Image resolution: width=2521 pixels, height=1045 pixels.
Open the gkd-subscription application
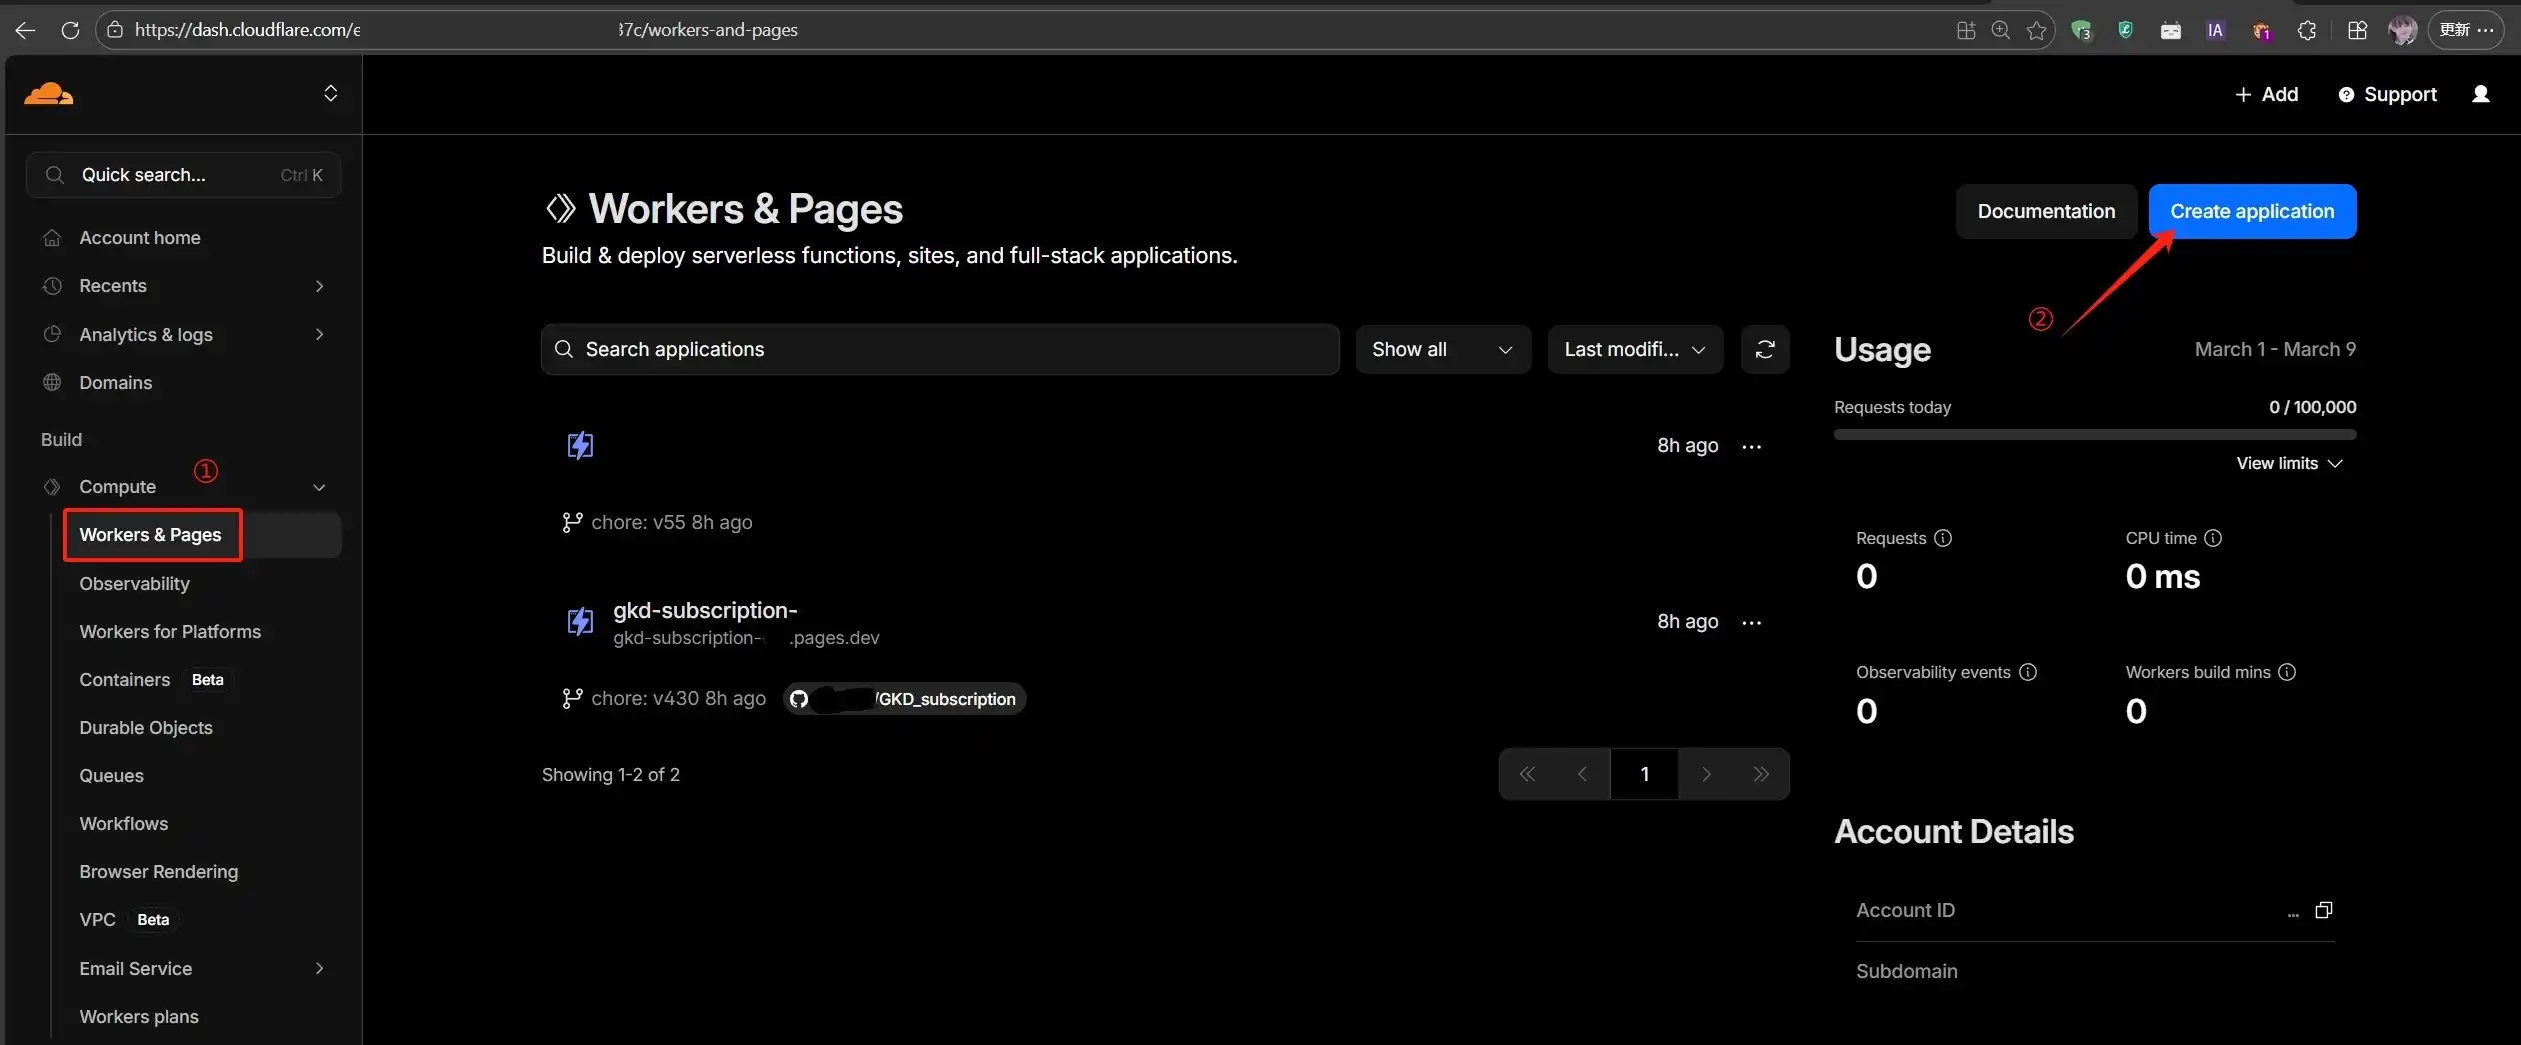[x=705, y=610]
